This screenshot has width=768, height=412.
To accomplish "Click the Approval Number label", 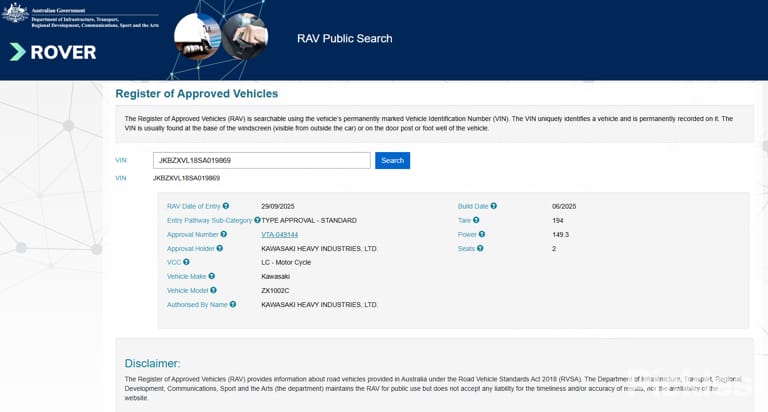I will point(192,235).
